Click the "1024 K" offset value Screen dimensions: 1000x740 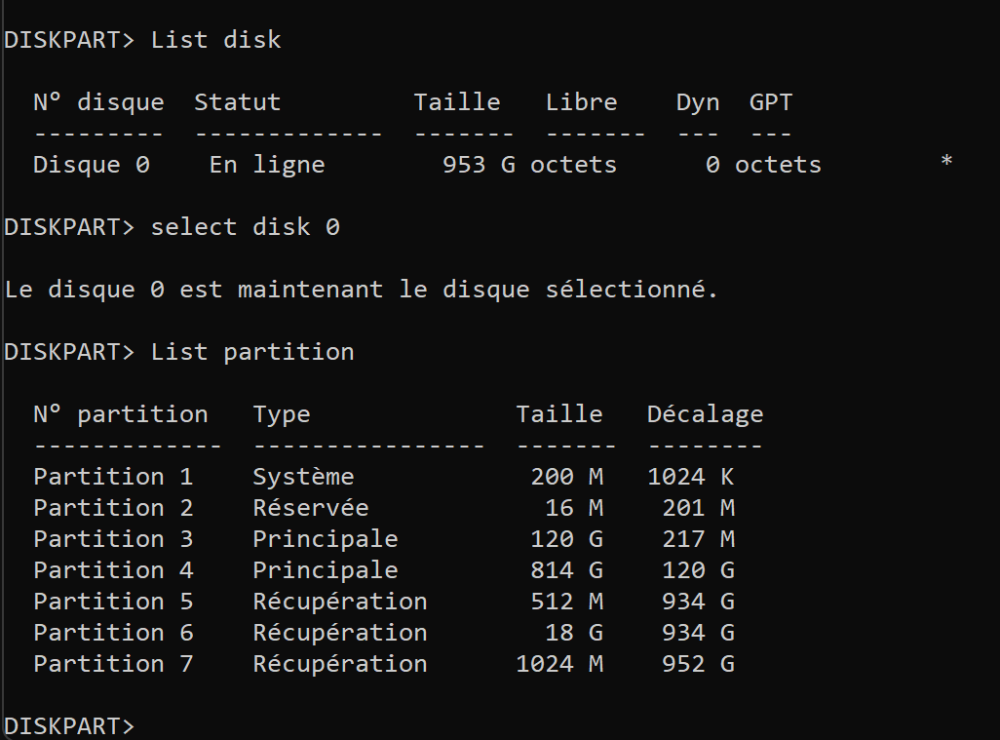point(691,477)
